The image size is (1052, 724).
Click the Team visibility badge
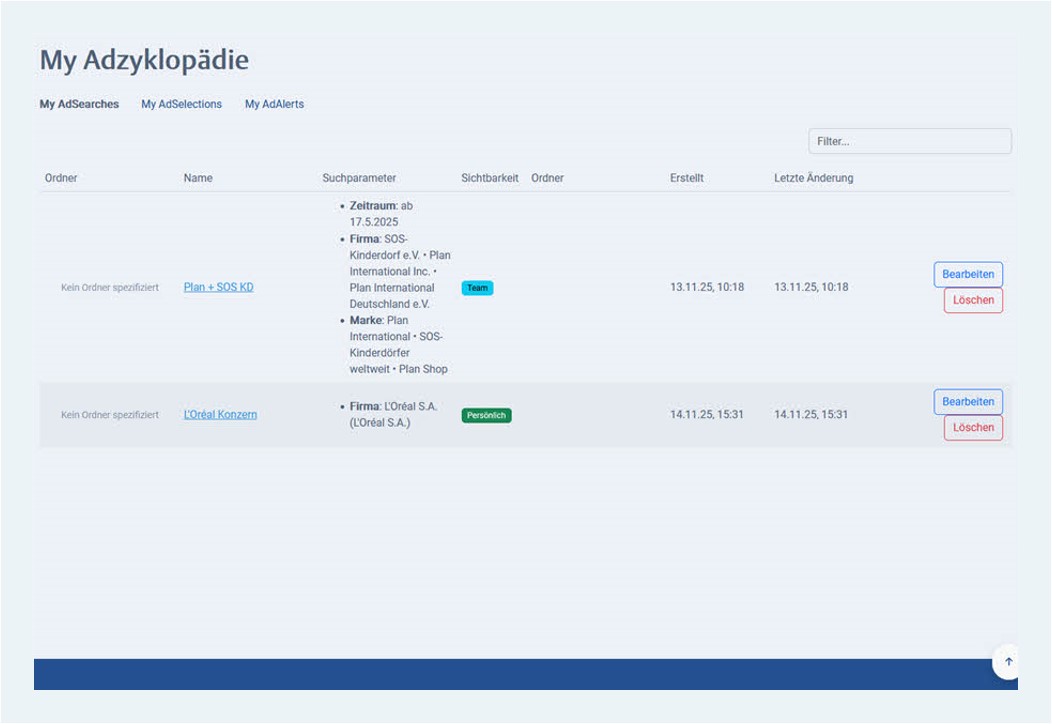[x=477, y=287]
